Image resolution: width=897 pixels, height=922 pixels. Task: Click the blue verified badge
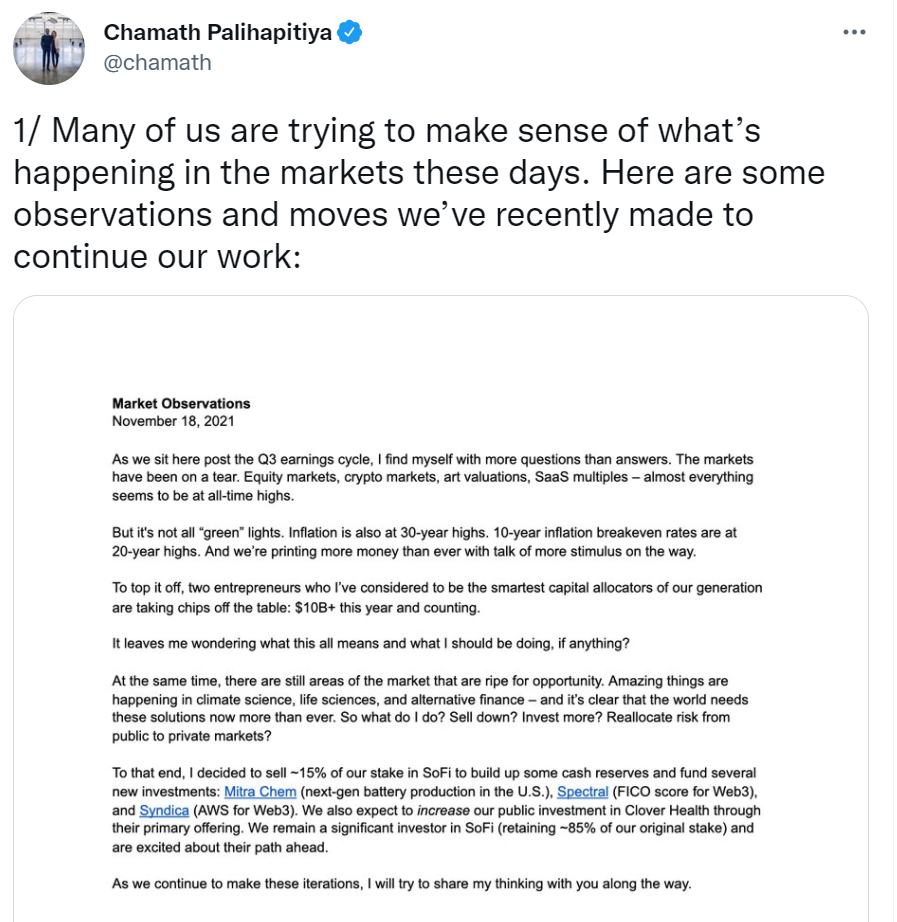[349, 32]
